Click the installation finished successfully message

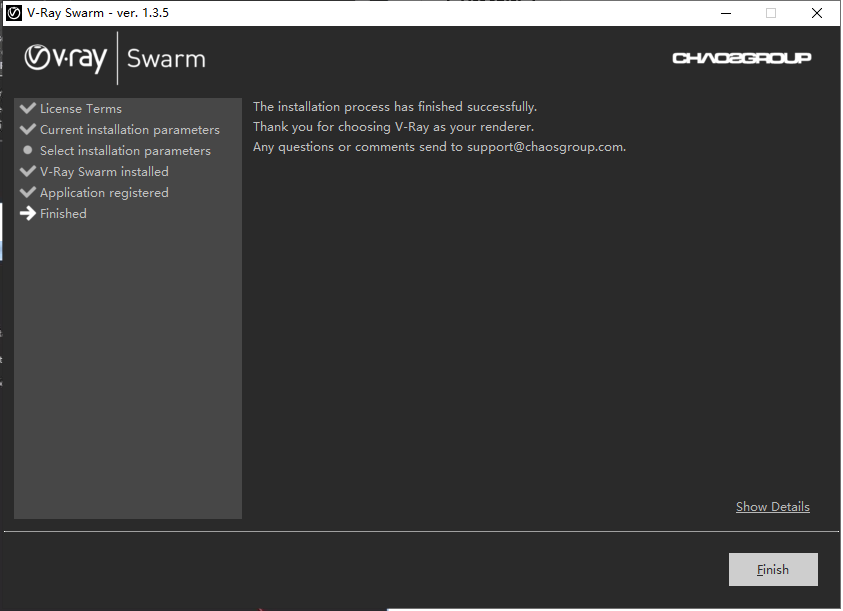(395, 106)
